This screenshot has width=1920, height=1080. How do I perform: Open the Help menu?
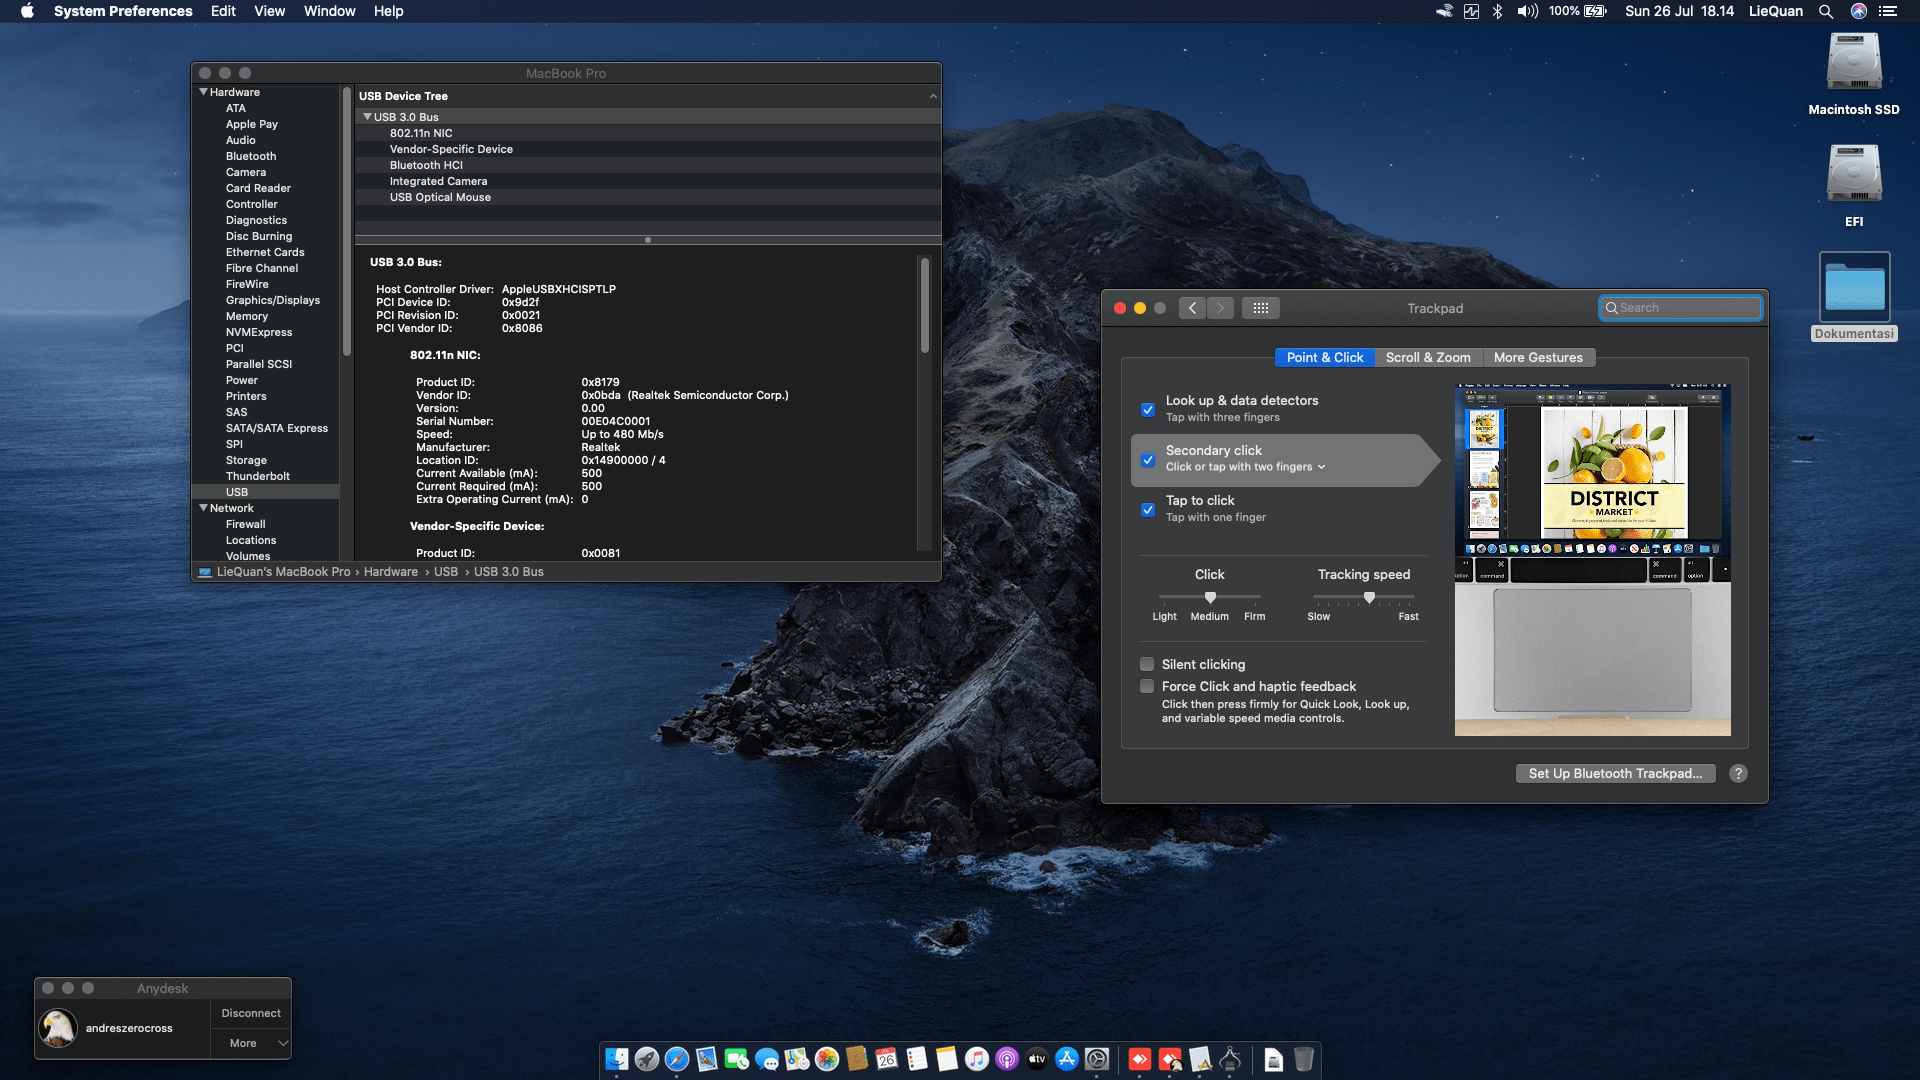[388, 11]
